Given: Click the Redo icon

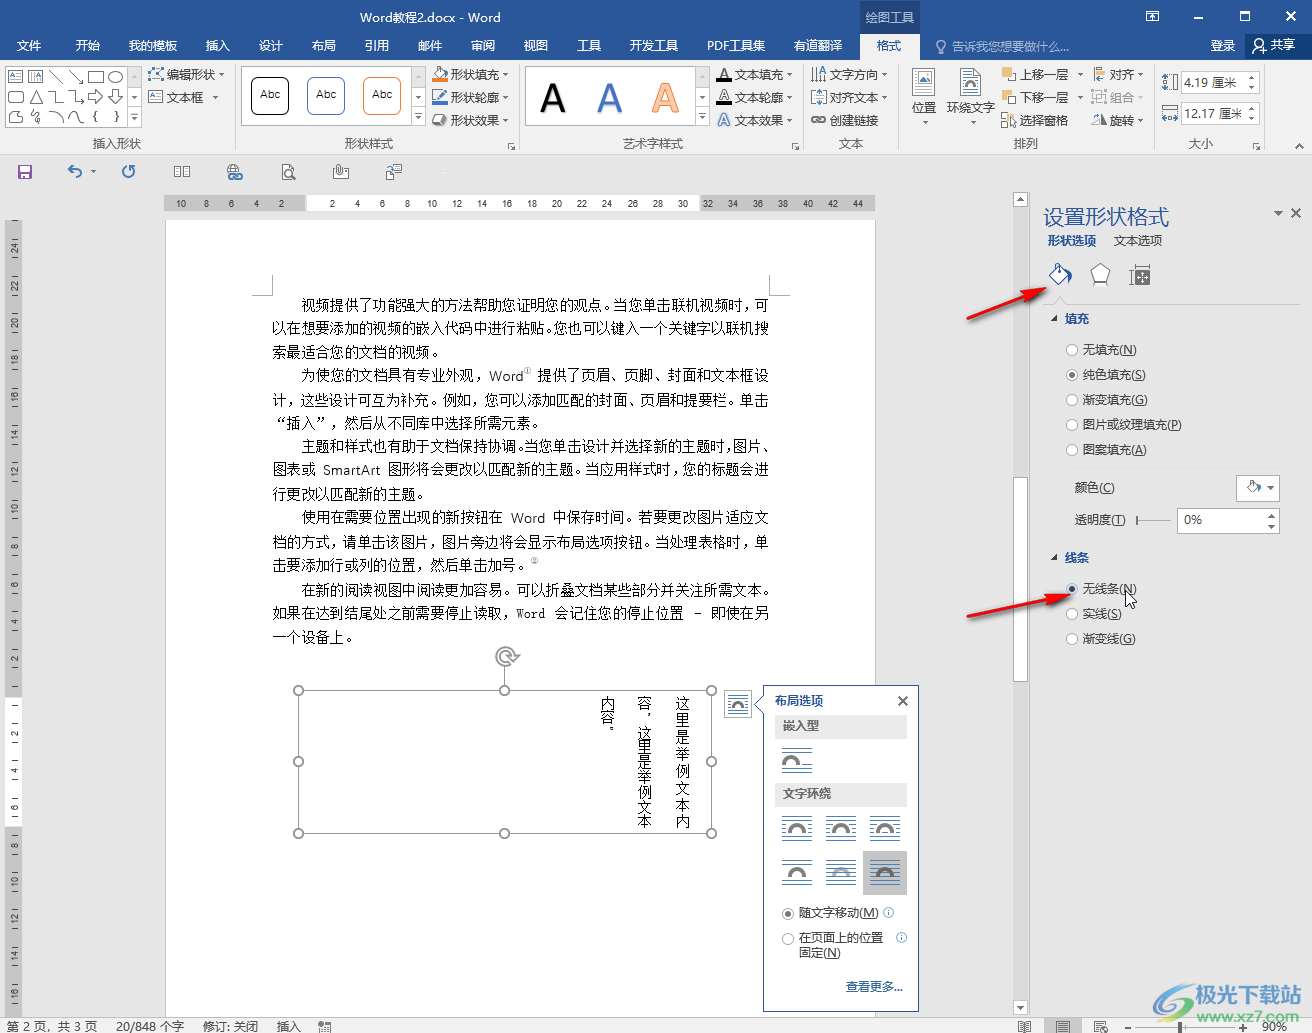Looking at the screenshot, I should [129, 172].
